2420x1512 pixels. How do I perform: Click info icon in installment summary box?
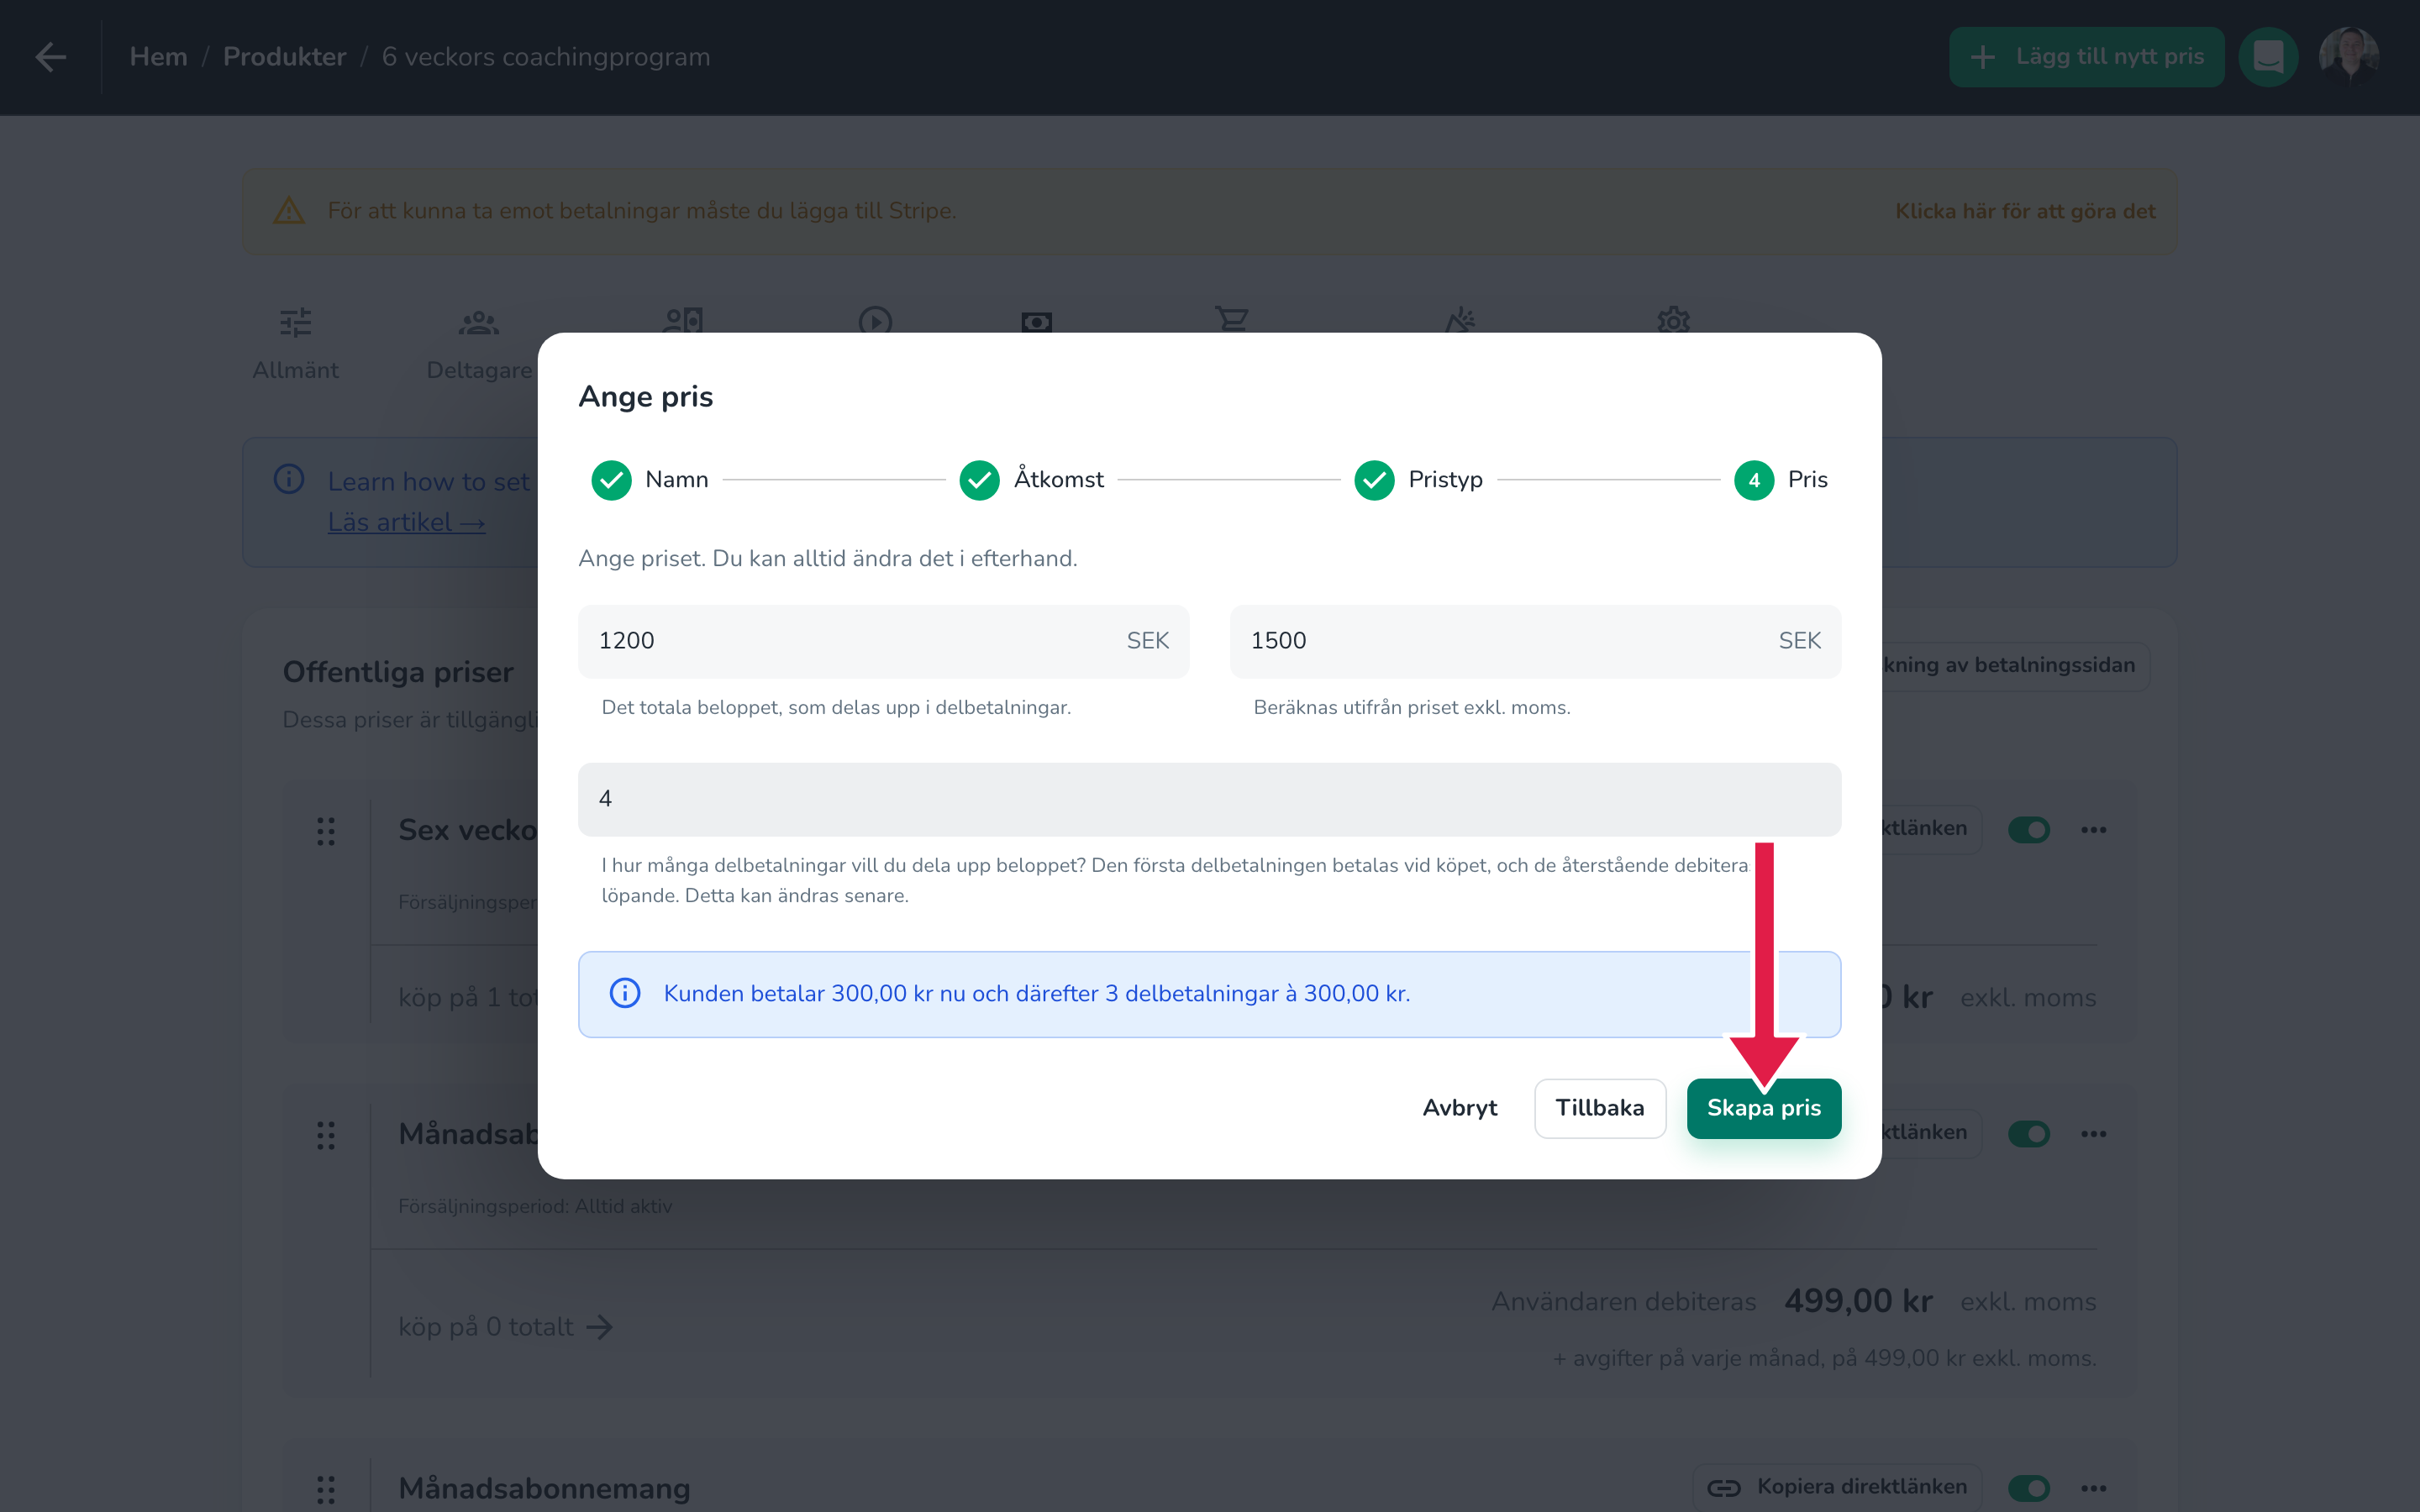[625, 993]
